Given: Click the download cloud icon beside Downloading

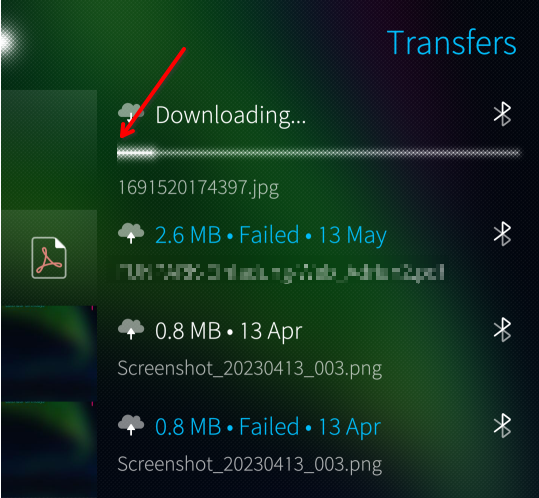Looking at the screenshot, I should point(131,113).
